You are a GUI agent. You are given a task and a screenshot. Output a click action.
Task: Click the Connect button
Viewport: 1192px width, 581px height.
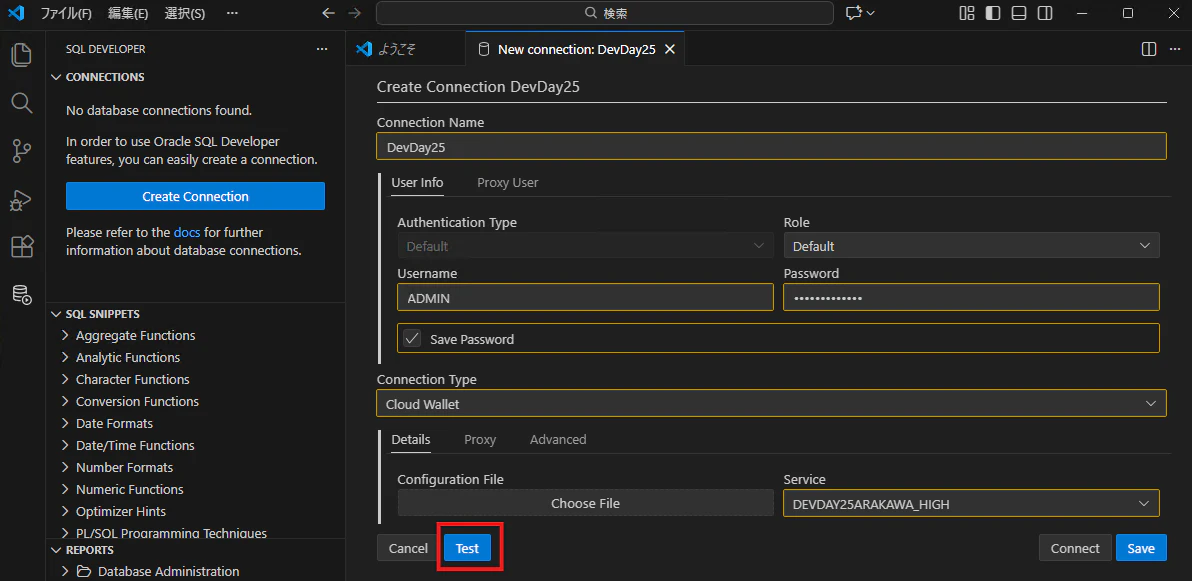pos(1075,548)
